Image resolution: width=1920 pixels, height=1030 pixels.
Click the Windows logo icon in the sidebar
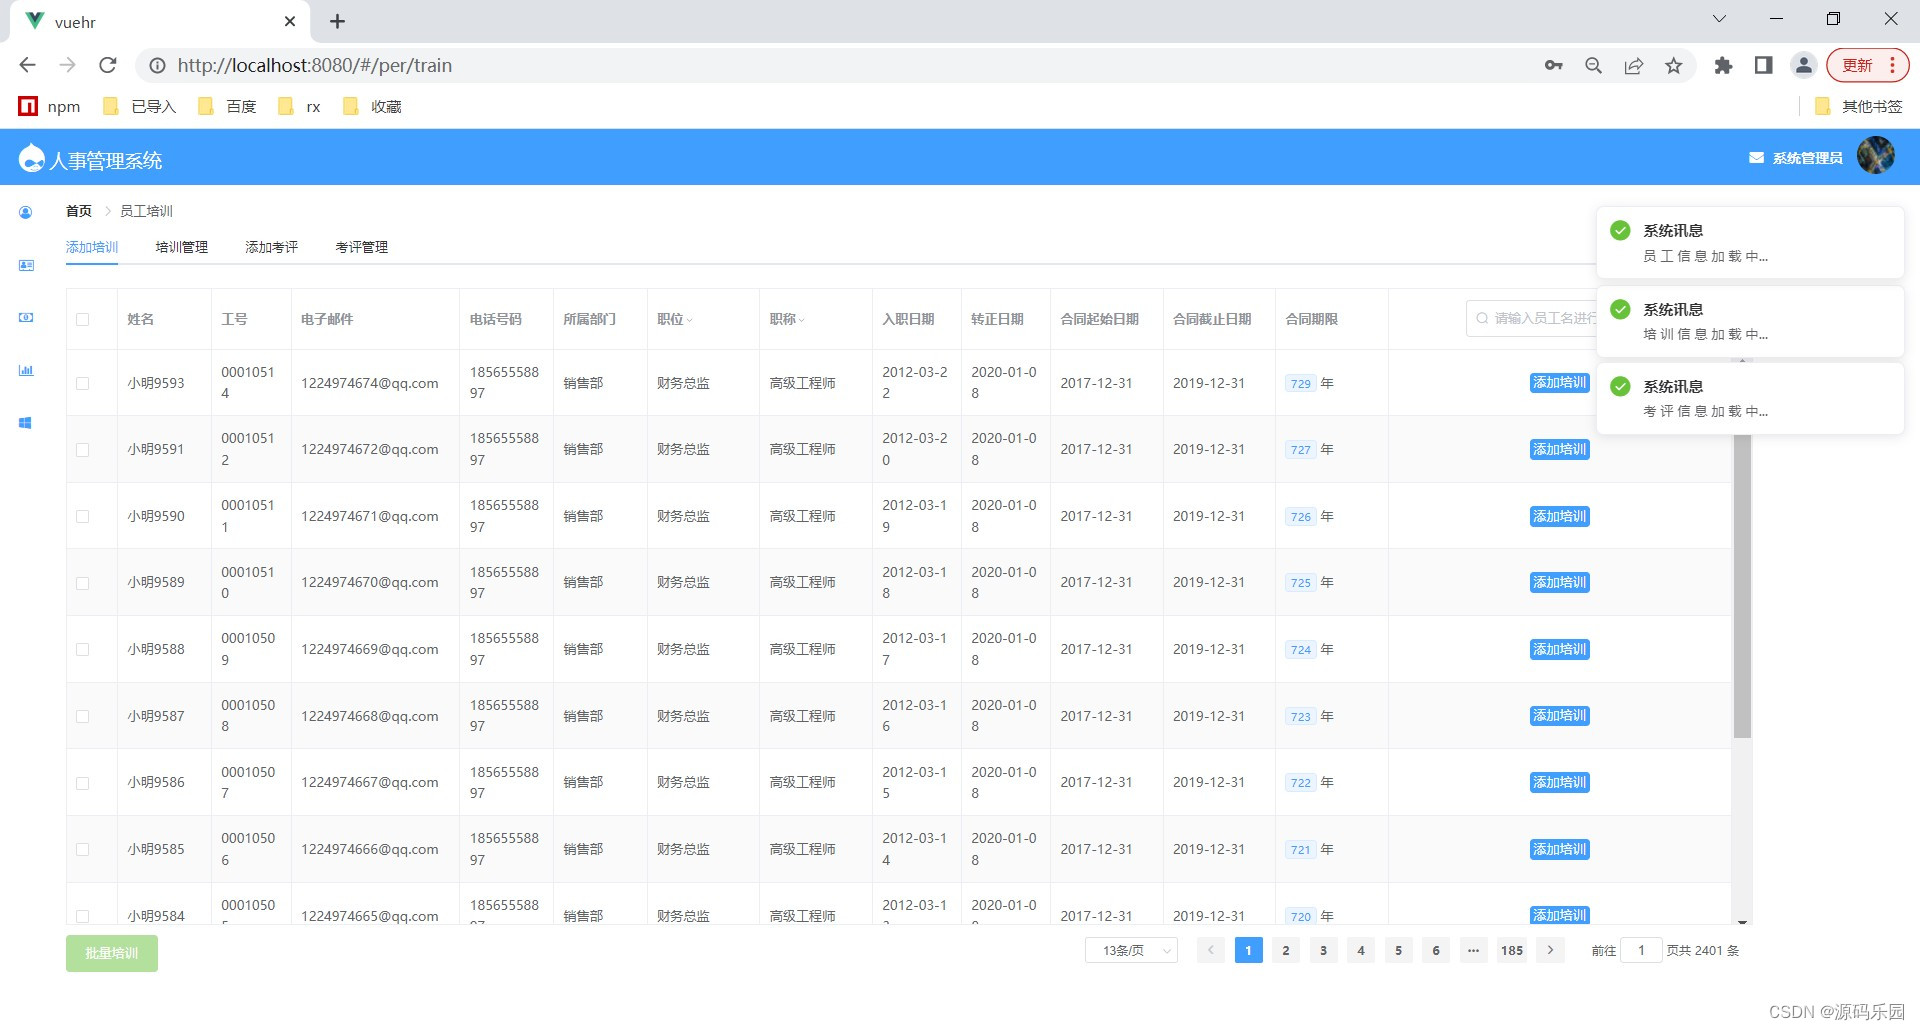click(x=25, y=422)
